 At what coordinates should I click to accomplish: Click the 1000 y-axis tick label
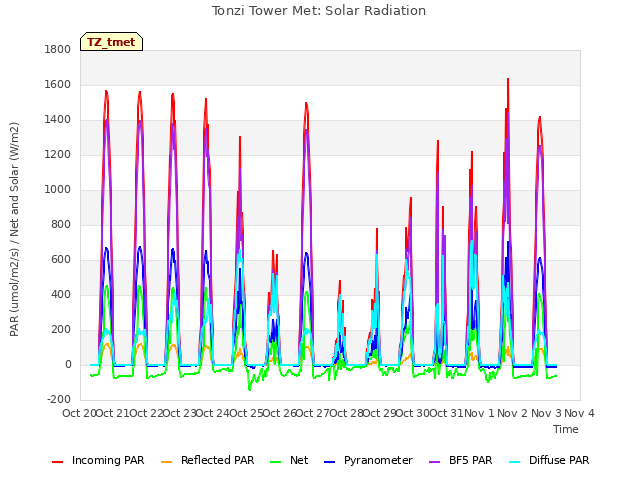click(58, 189)
